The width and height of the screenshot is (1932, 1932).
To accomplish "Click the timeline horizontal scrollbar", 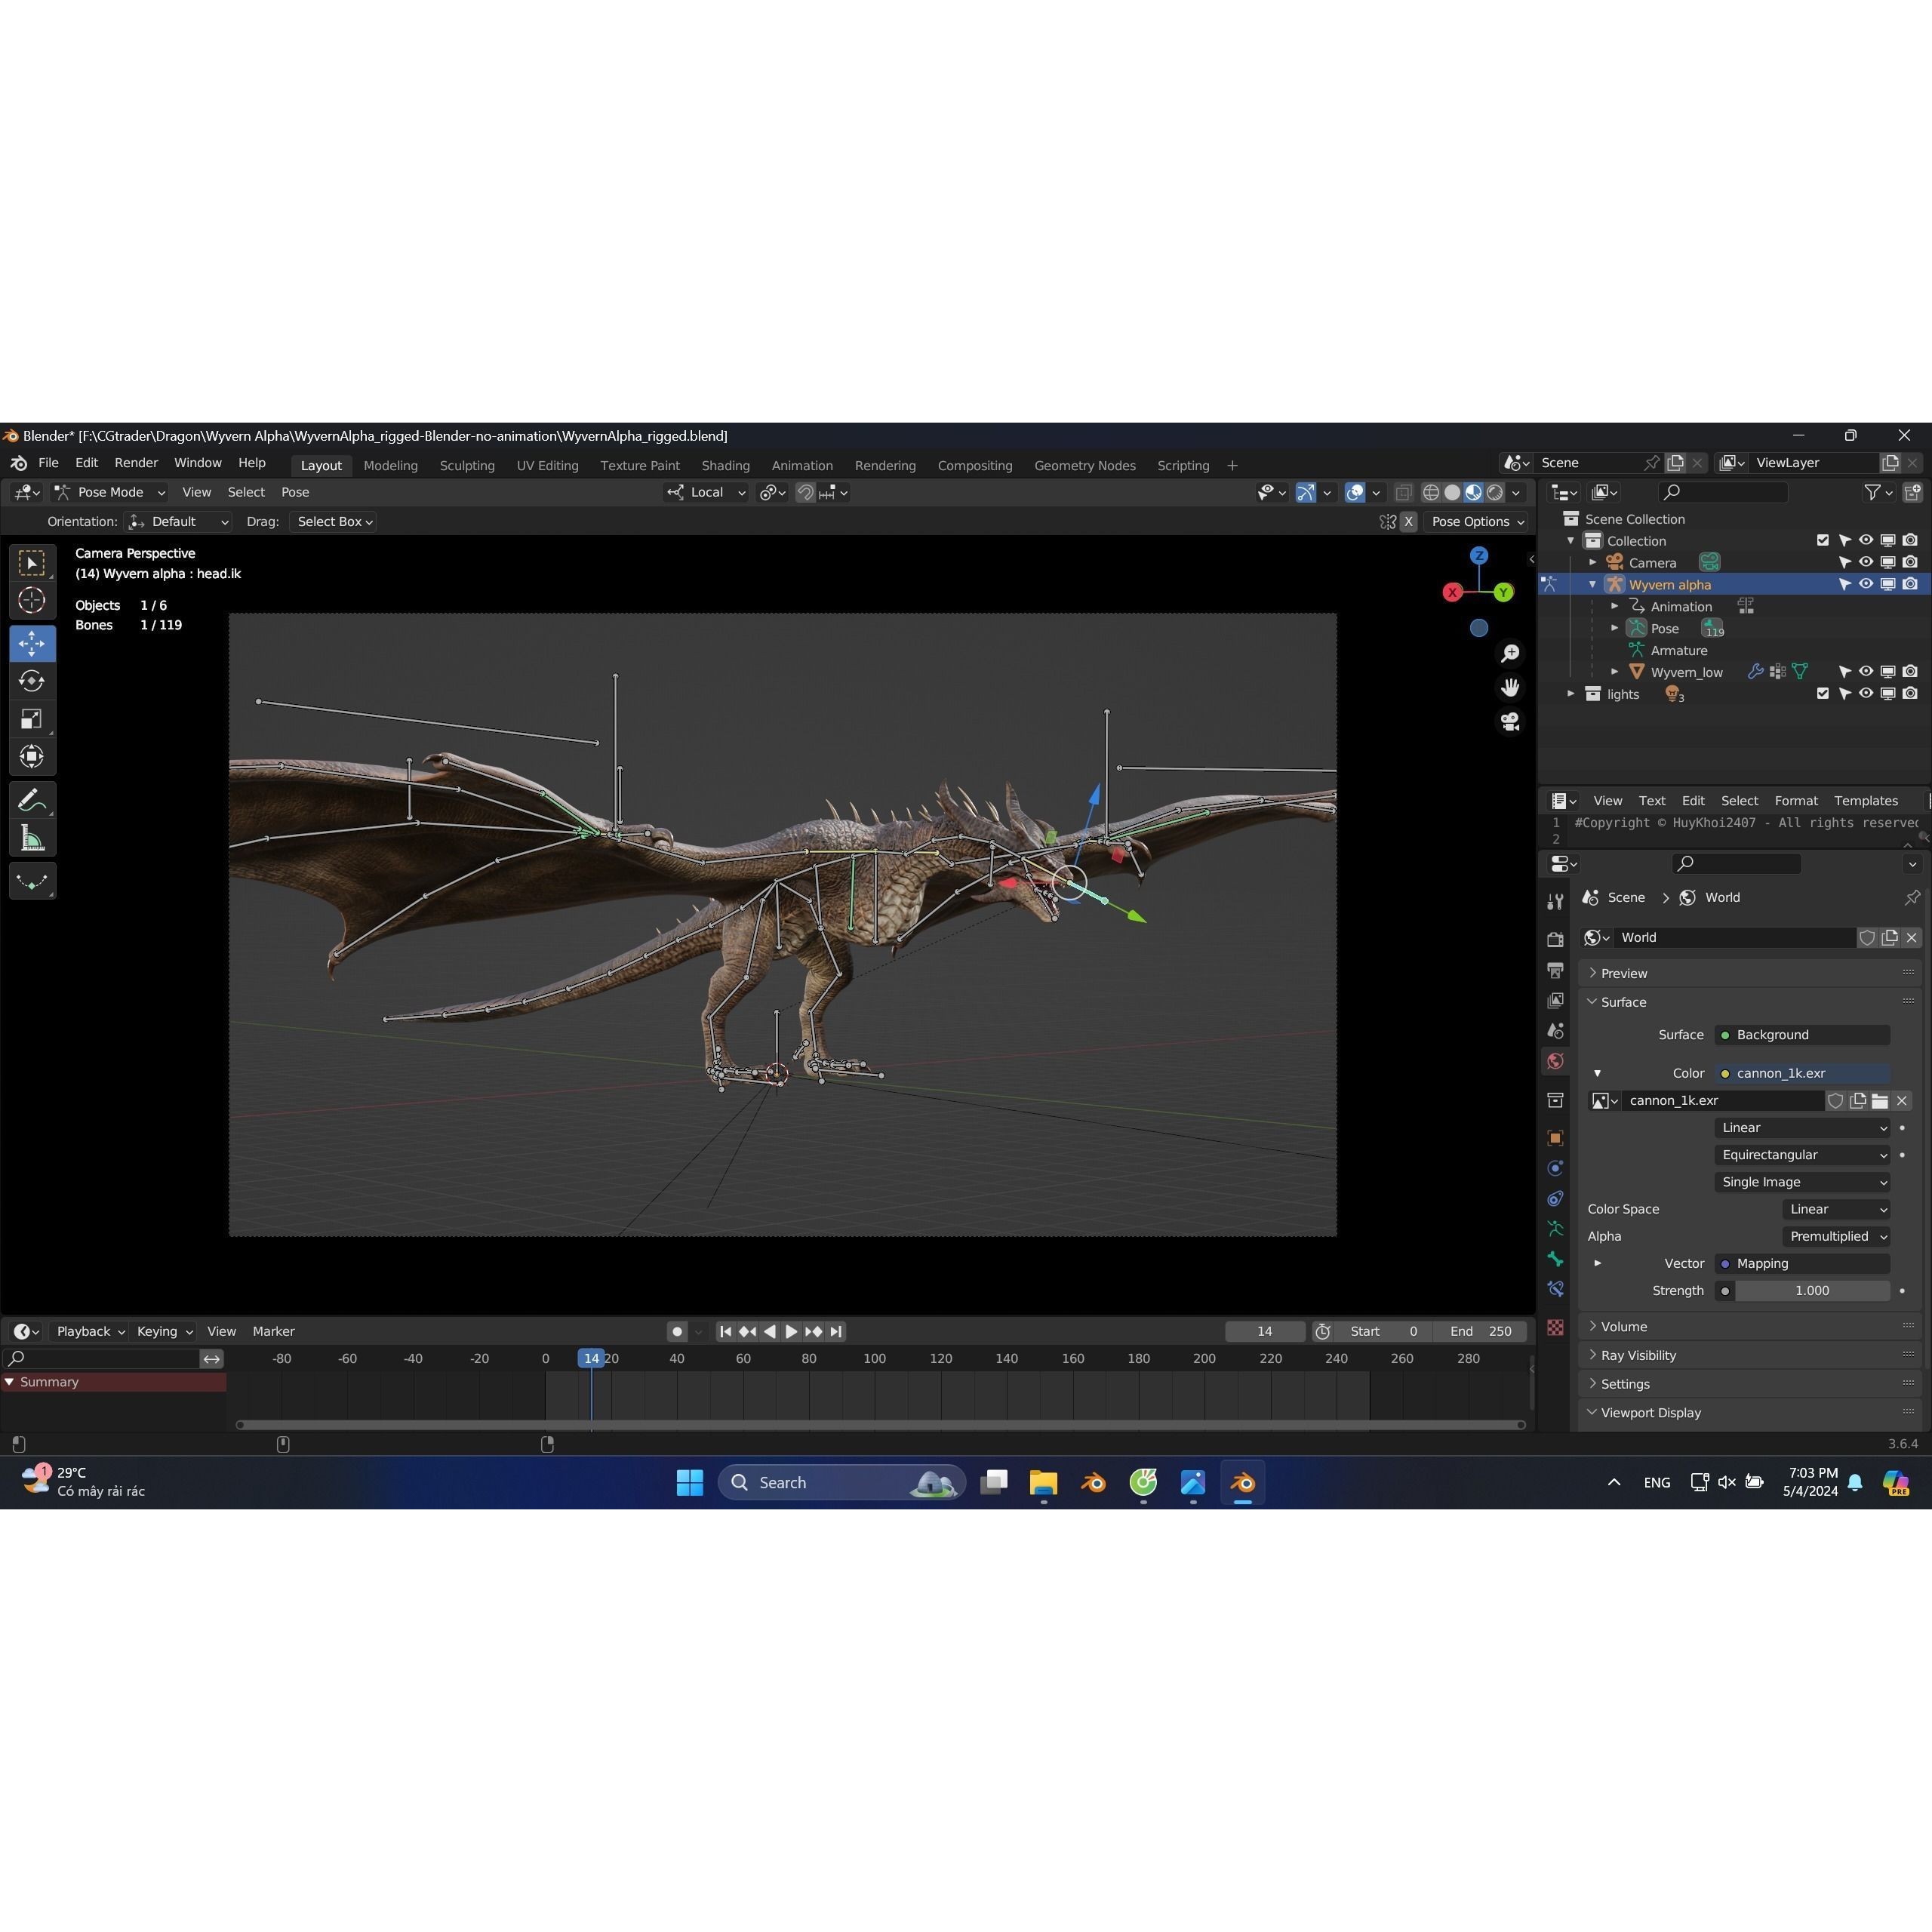I will (x=880, y=1424).
